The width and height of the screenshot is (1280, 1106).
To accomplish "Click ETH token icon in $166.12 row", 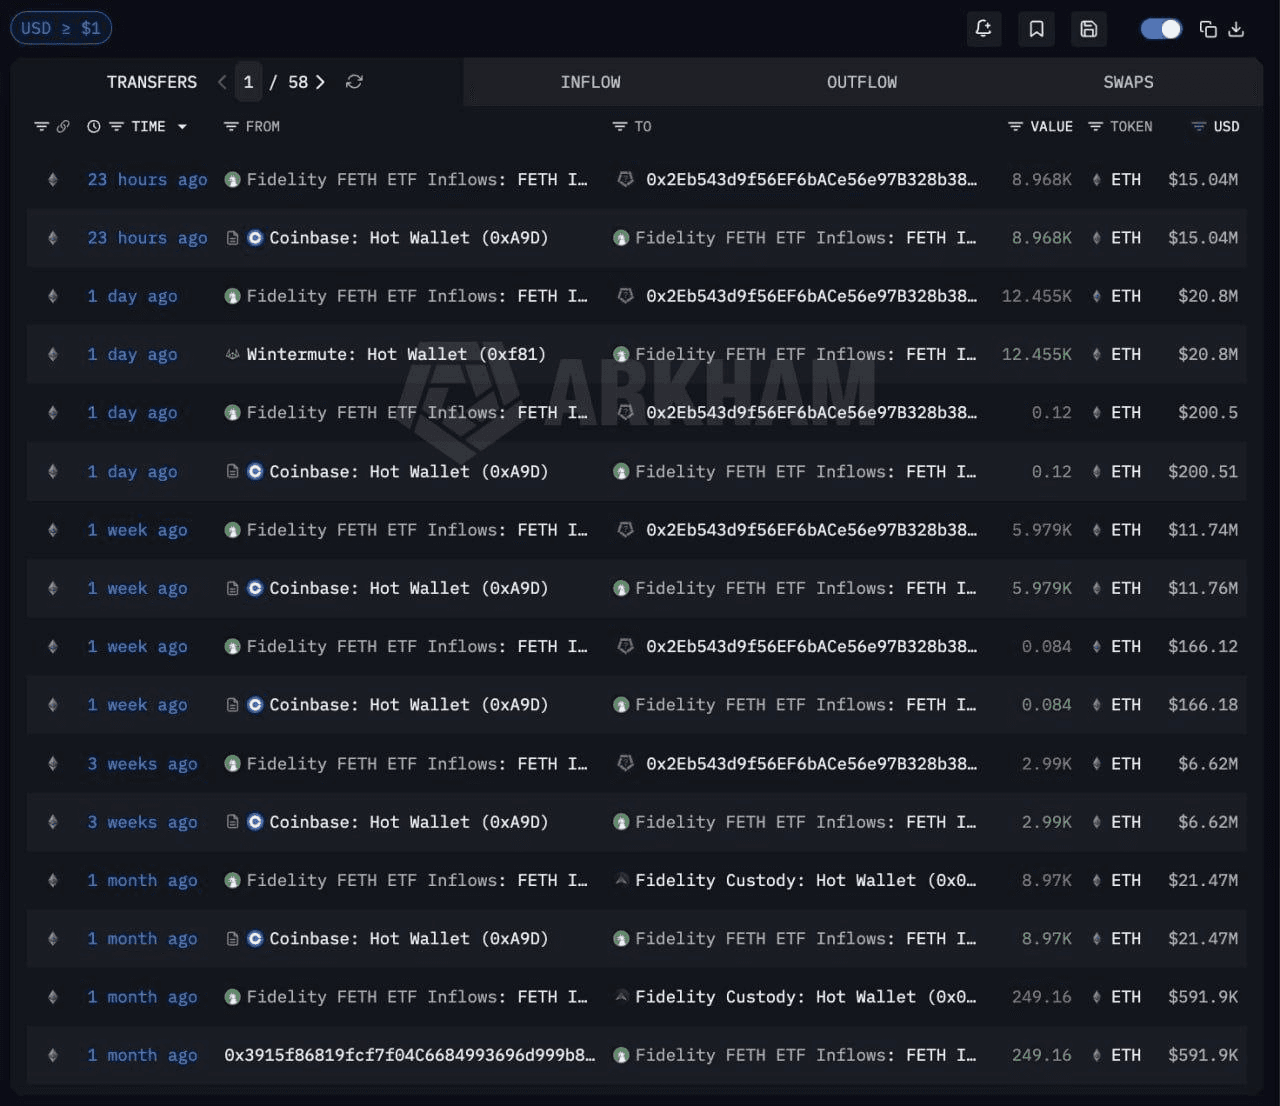I will coord(1097,647).
